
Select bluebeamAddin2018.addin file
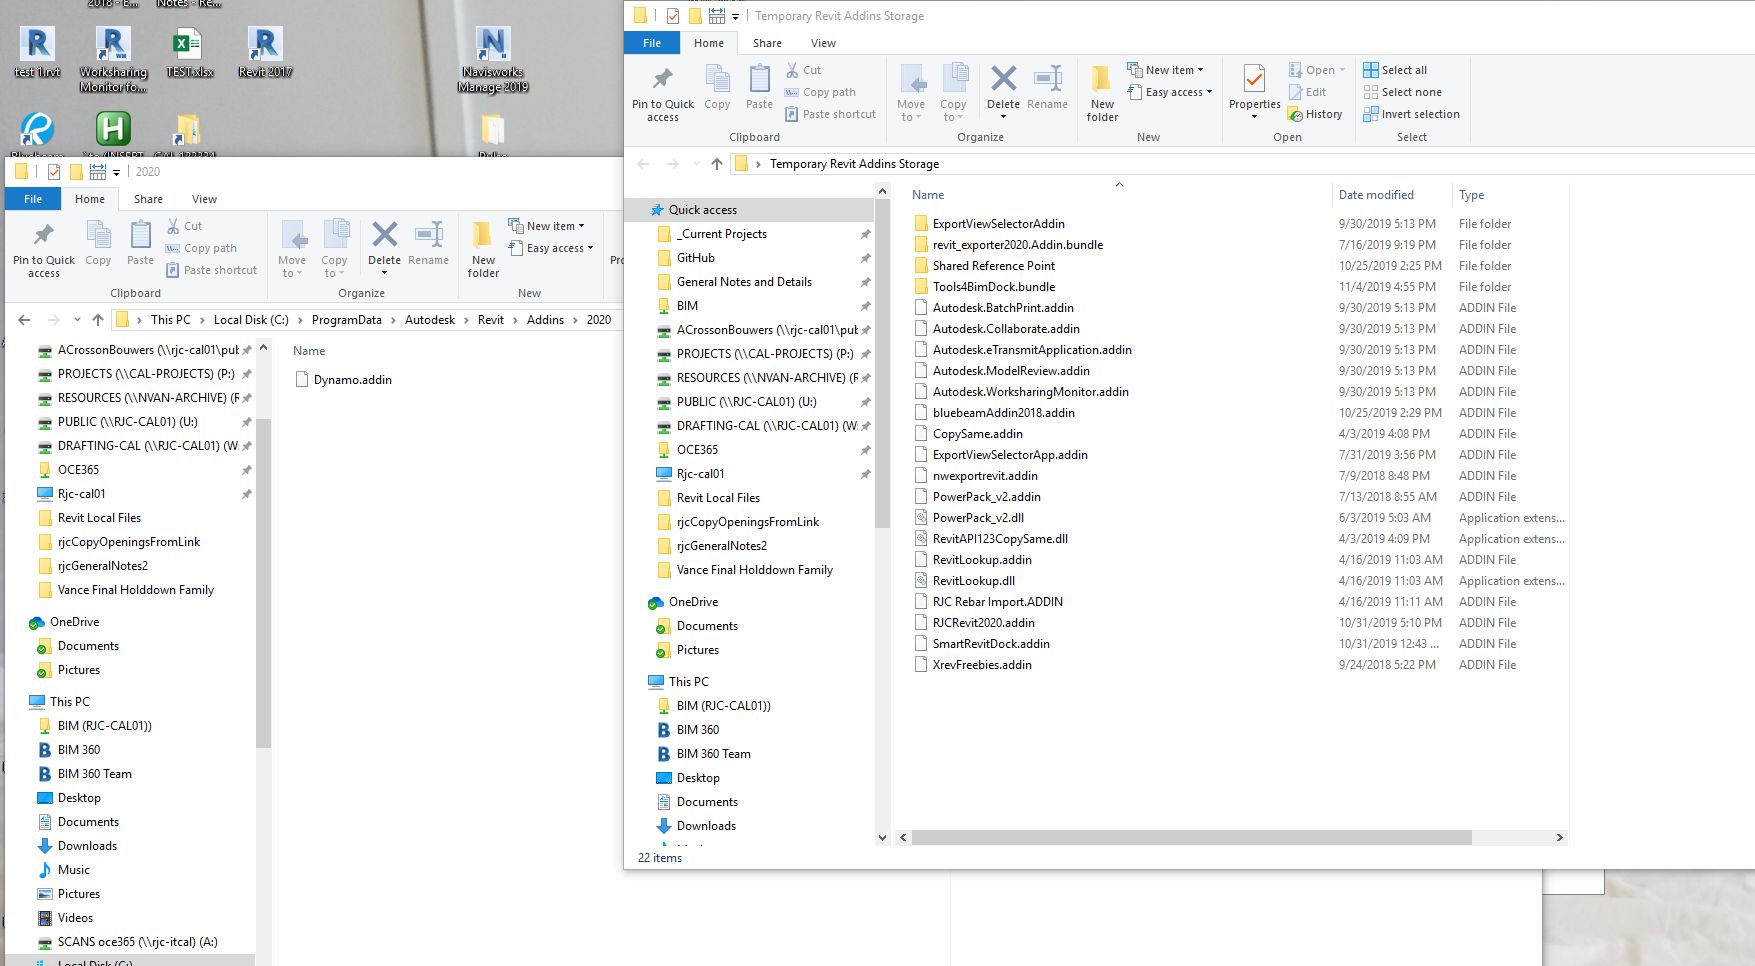point(994,413)
